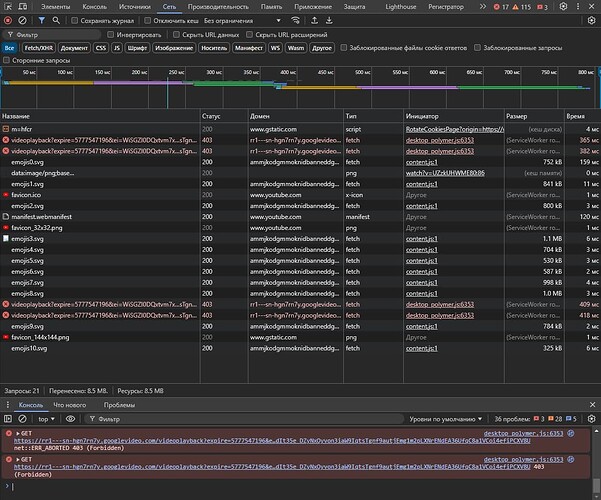Image resolution: width=601 pixels, height=500 pixels.
Task: Click AI assistance icon on first console error
Action: click(x=571, y=433)
